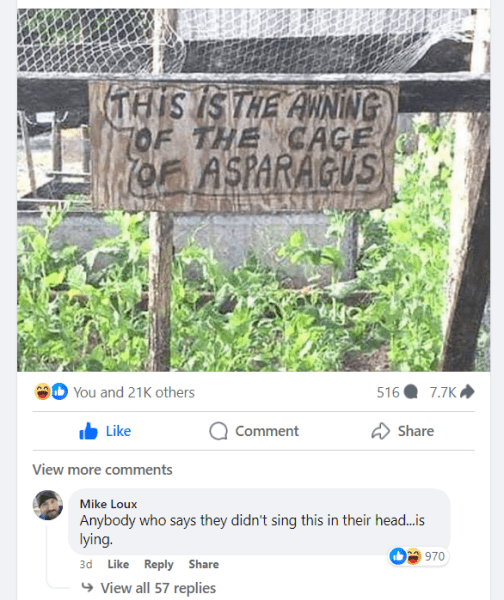Viewport: 504px width, 600px height.
Task: Click the Share arrow icon
Action: (x=380, y=431)
